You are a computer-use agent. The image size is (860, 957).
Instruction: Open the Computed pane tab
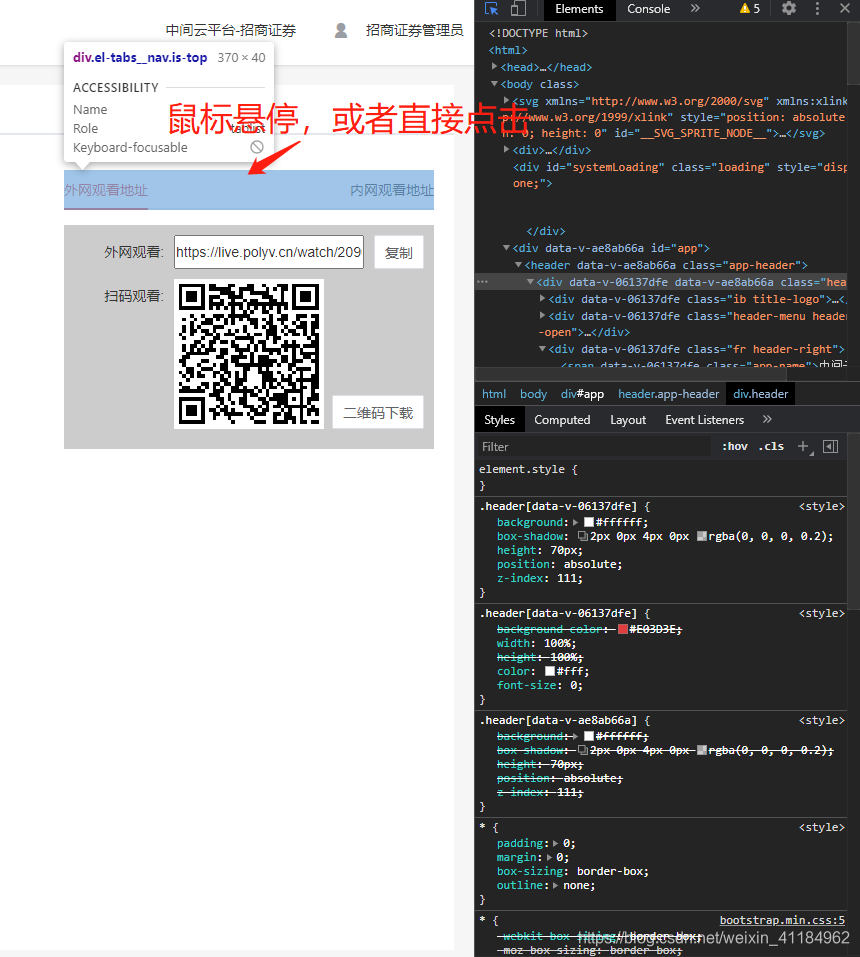coord(562,420)
